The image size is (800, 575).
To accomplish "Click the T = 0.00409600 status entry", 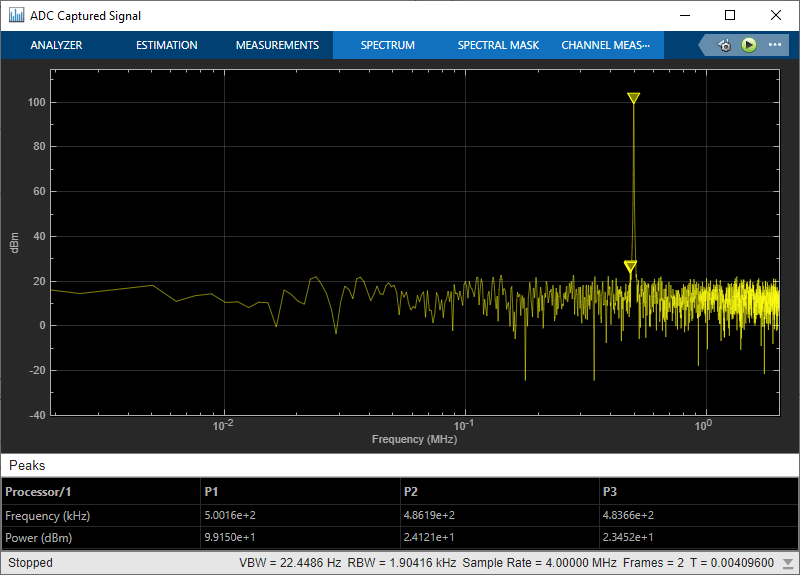I will click(x=732, y=563).
